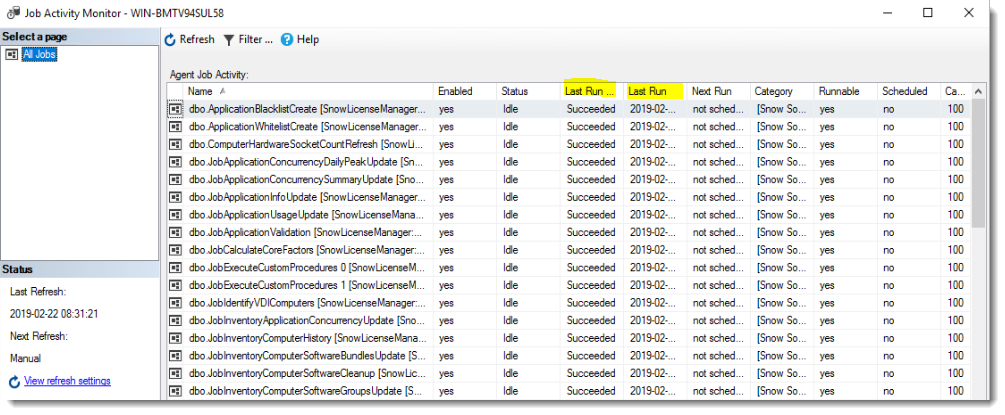The image size is (1005, 415).
Task: Select the All Jobs page
Action: (39, 55)
